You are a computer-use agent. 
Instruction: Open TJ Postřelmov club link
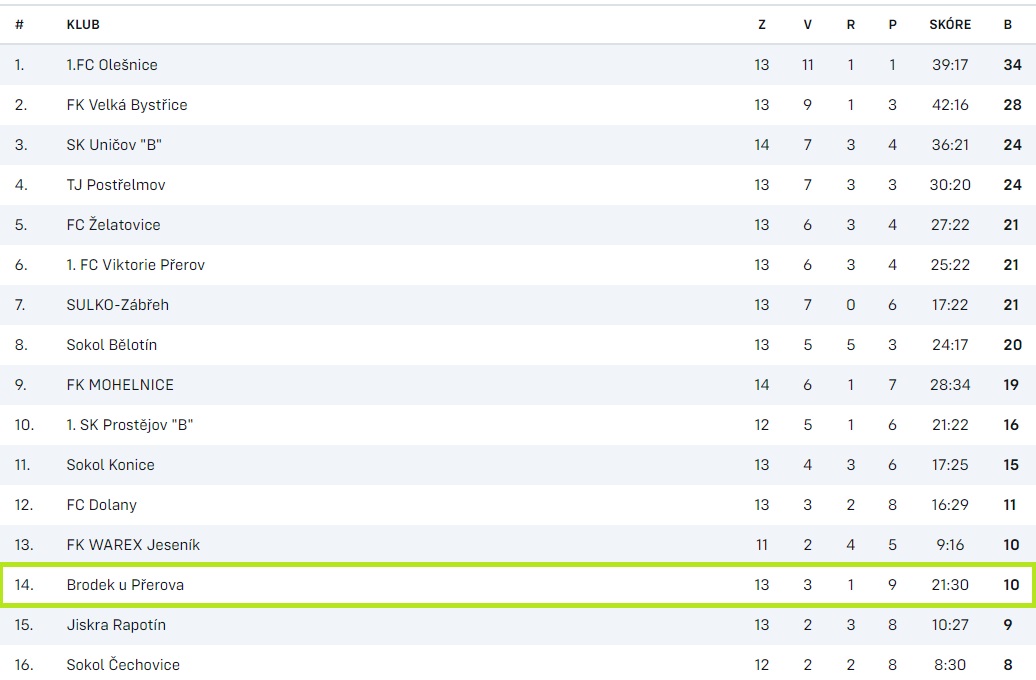tap(116, 185)
